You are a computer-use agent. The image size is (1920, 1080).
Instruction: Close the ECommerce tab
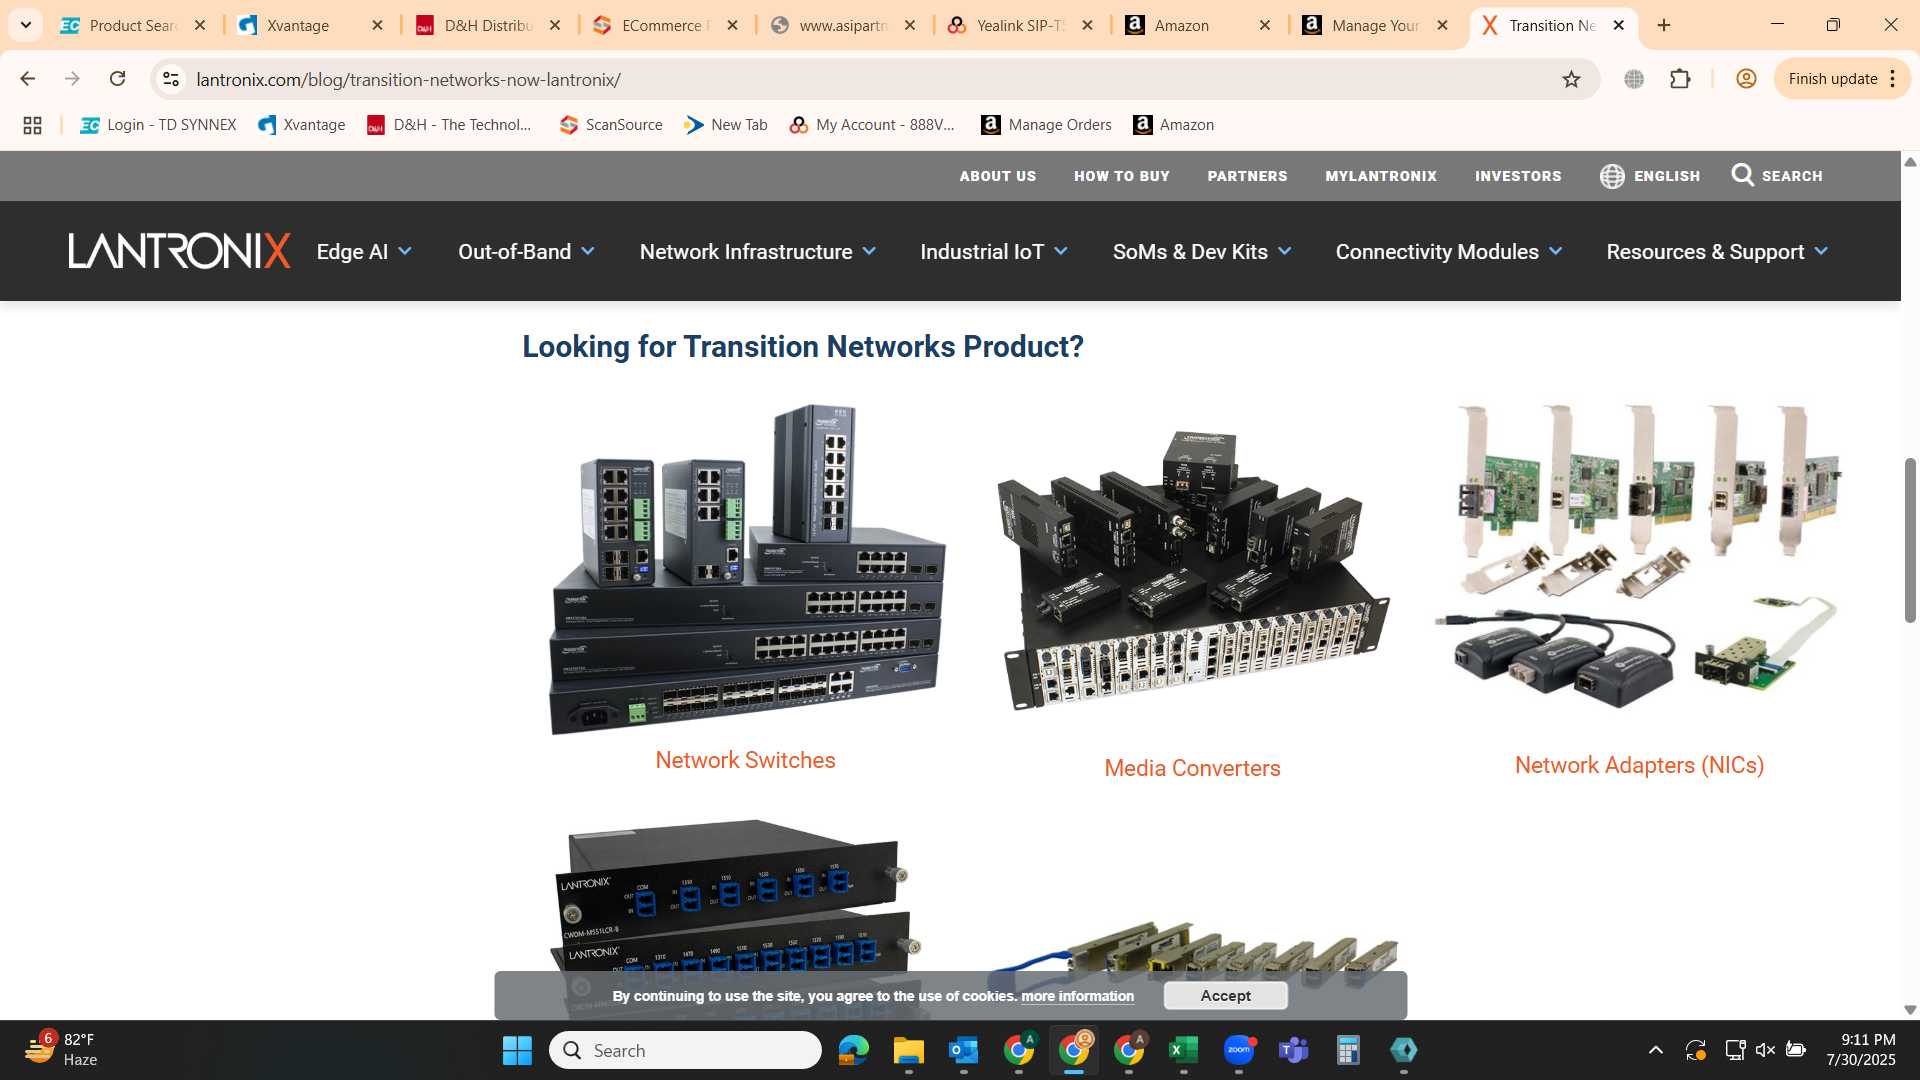pos(733,25)
